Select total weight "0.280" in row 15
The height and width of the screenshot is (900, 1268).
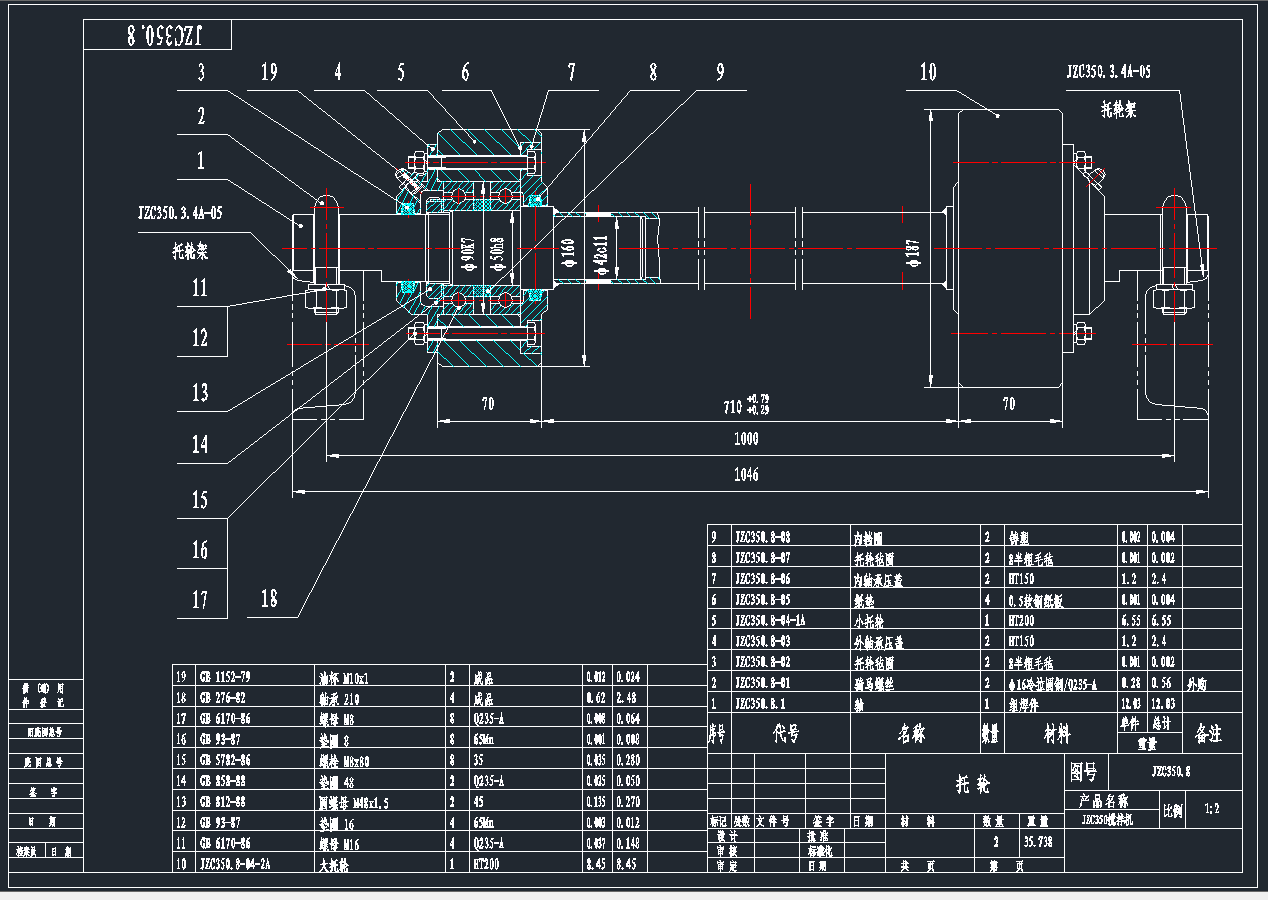pos(630,761)
